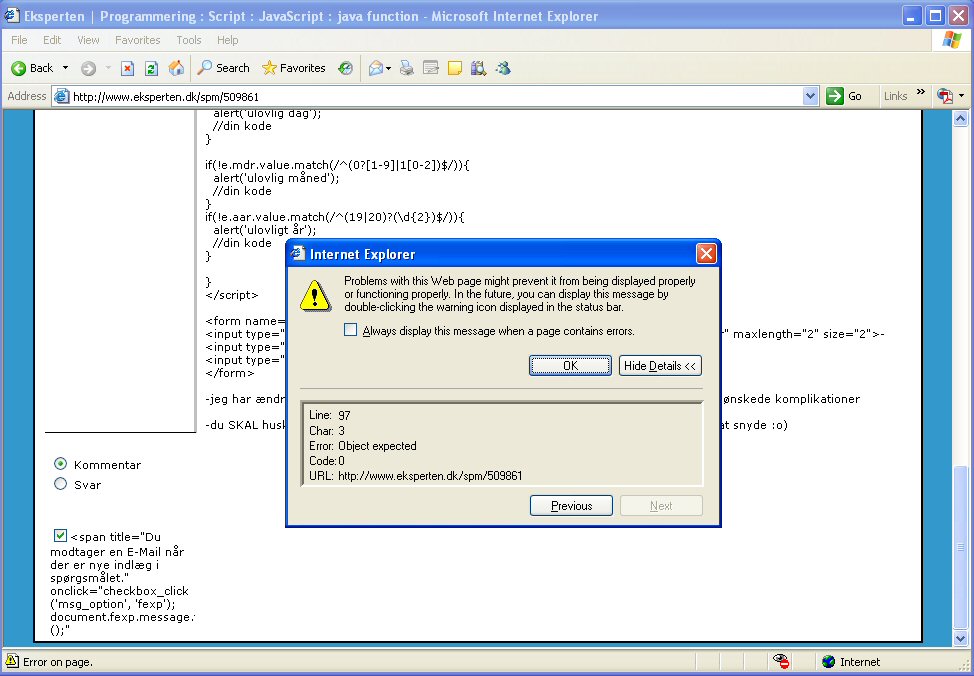Open the Help menu
Image resolution: width=974 pixels, height=676 pixels.
tap(227, 40)
